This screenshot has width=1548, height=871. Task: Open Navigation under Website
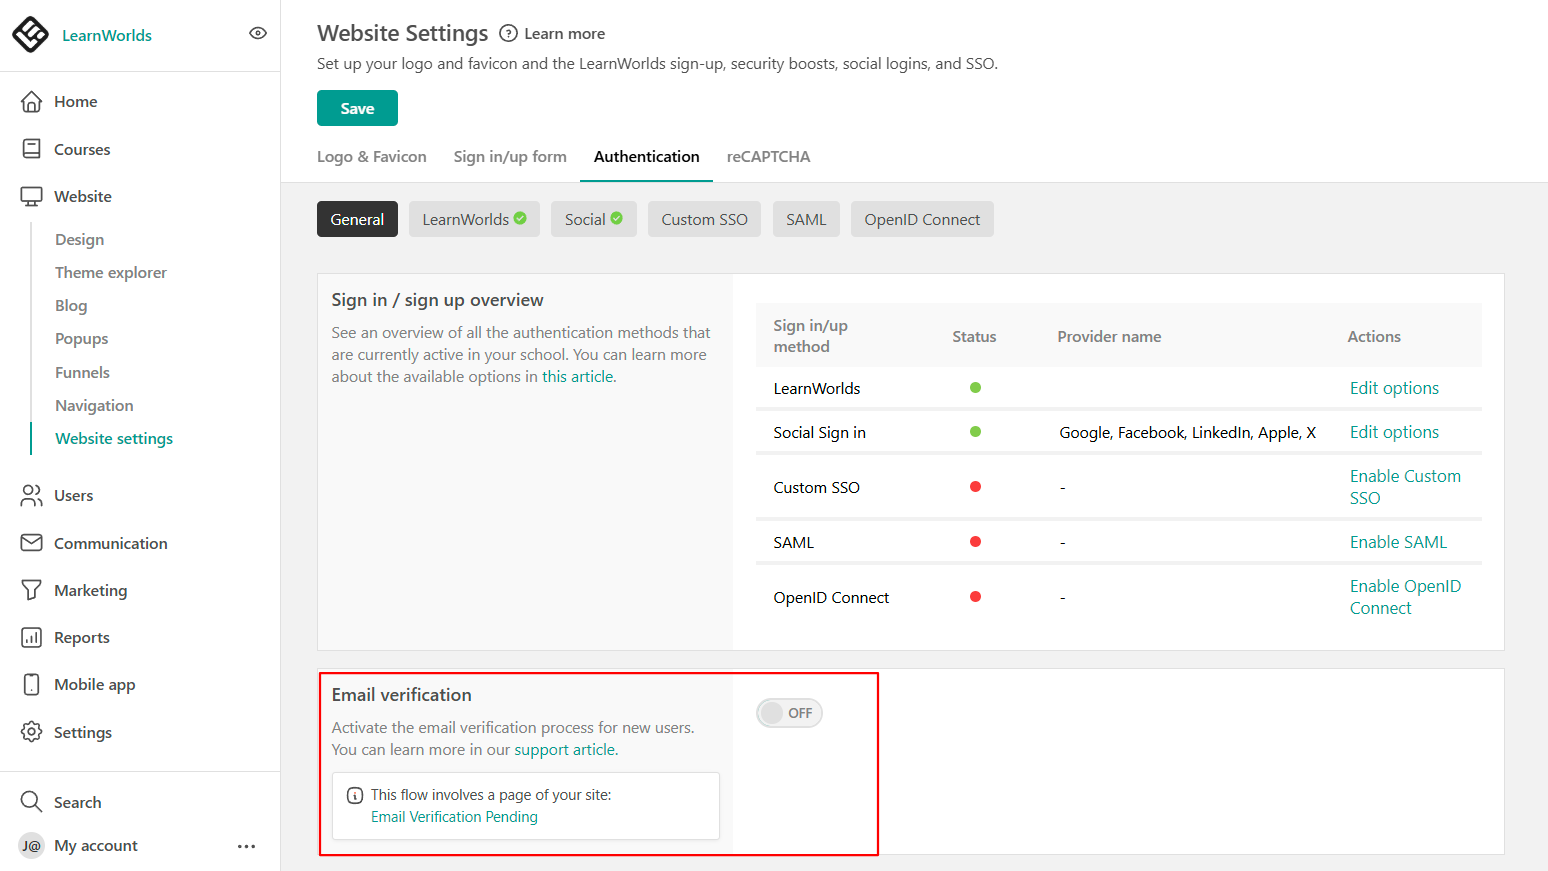tap(94, 406)
